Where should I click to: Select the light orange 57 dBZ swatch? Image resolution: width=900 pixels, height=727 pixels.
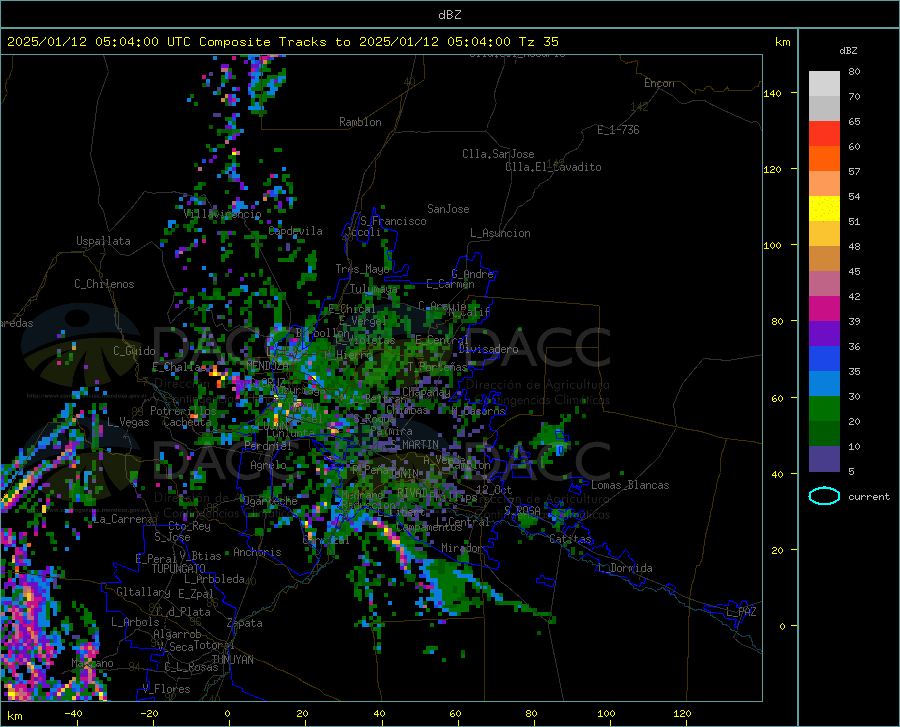[x=824, y=184]
